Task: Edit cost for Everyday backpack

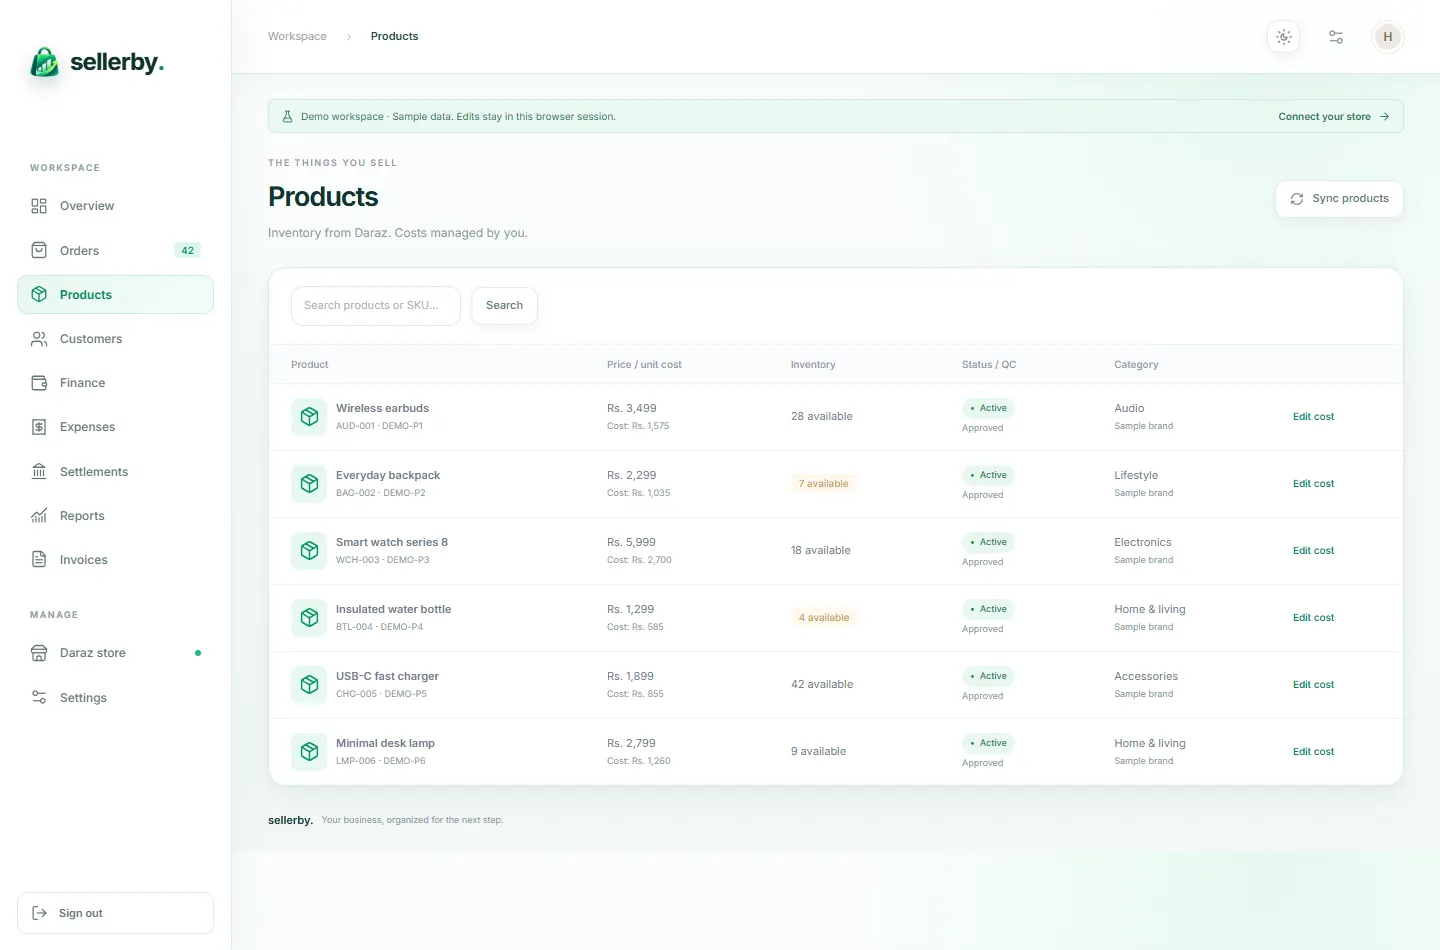Action: 1313,484
